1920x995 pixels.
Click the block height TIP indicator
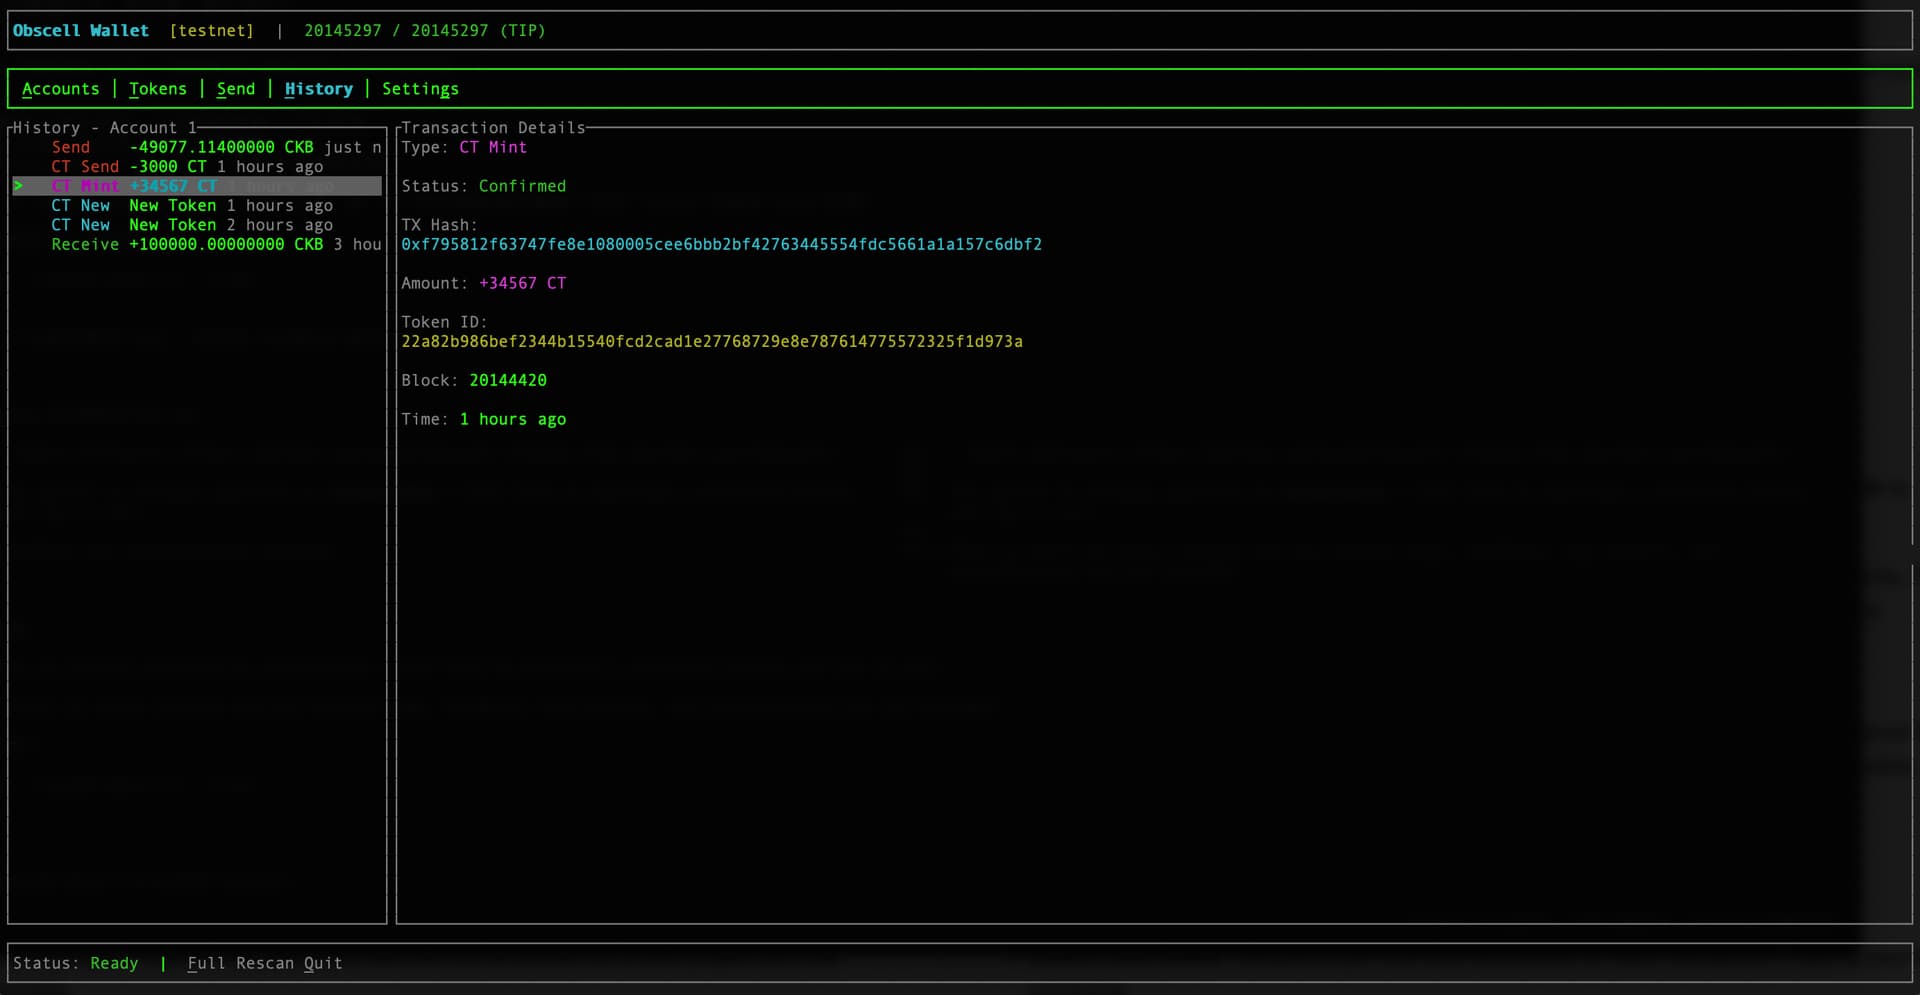point(424,31)
